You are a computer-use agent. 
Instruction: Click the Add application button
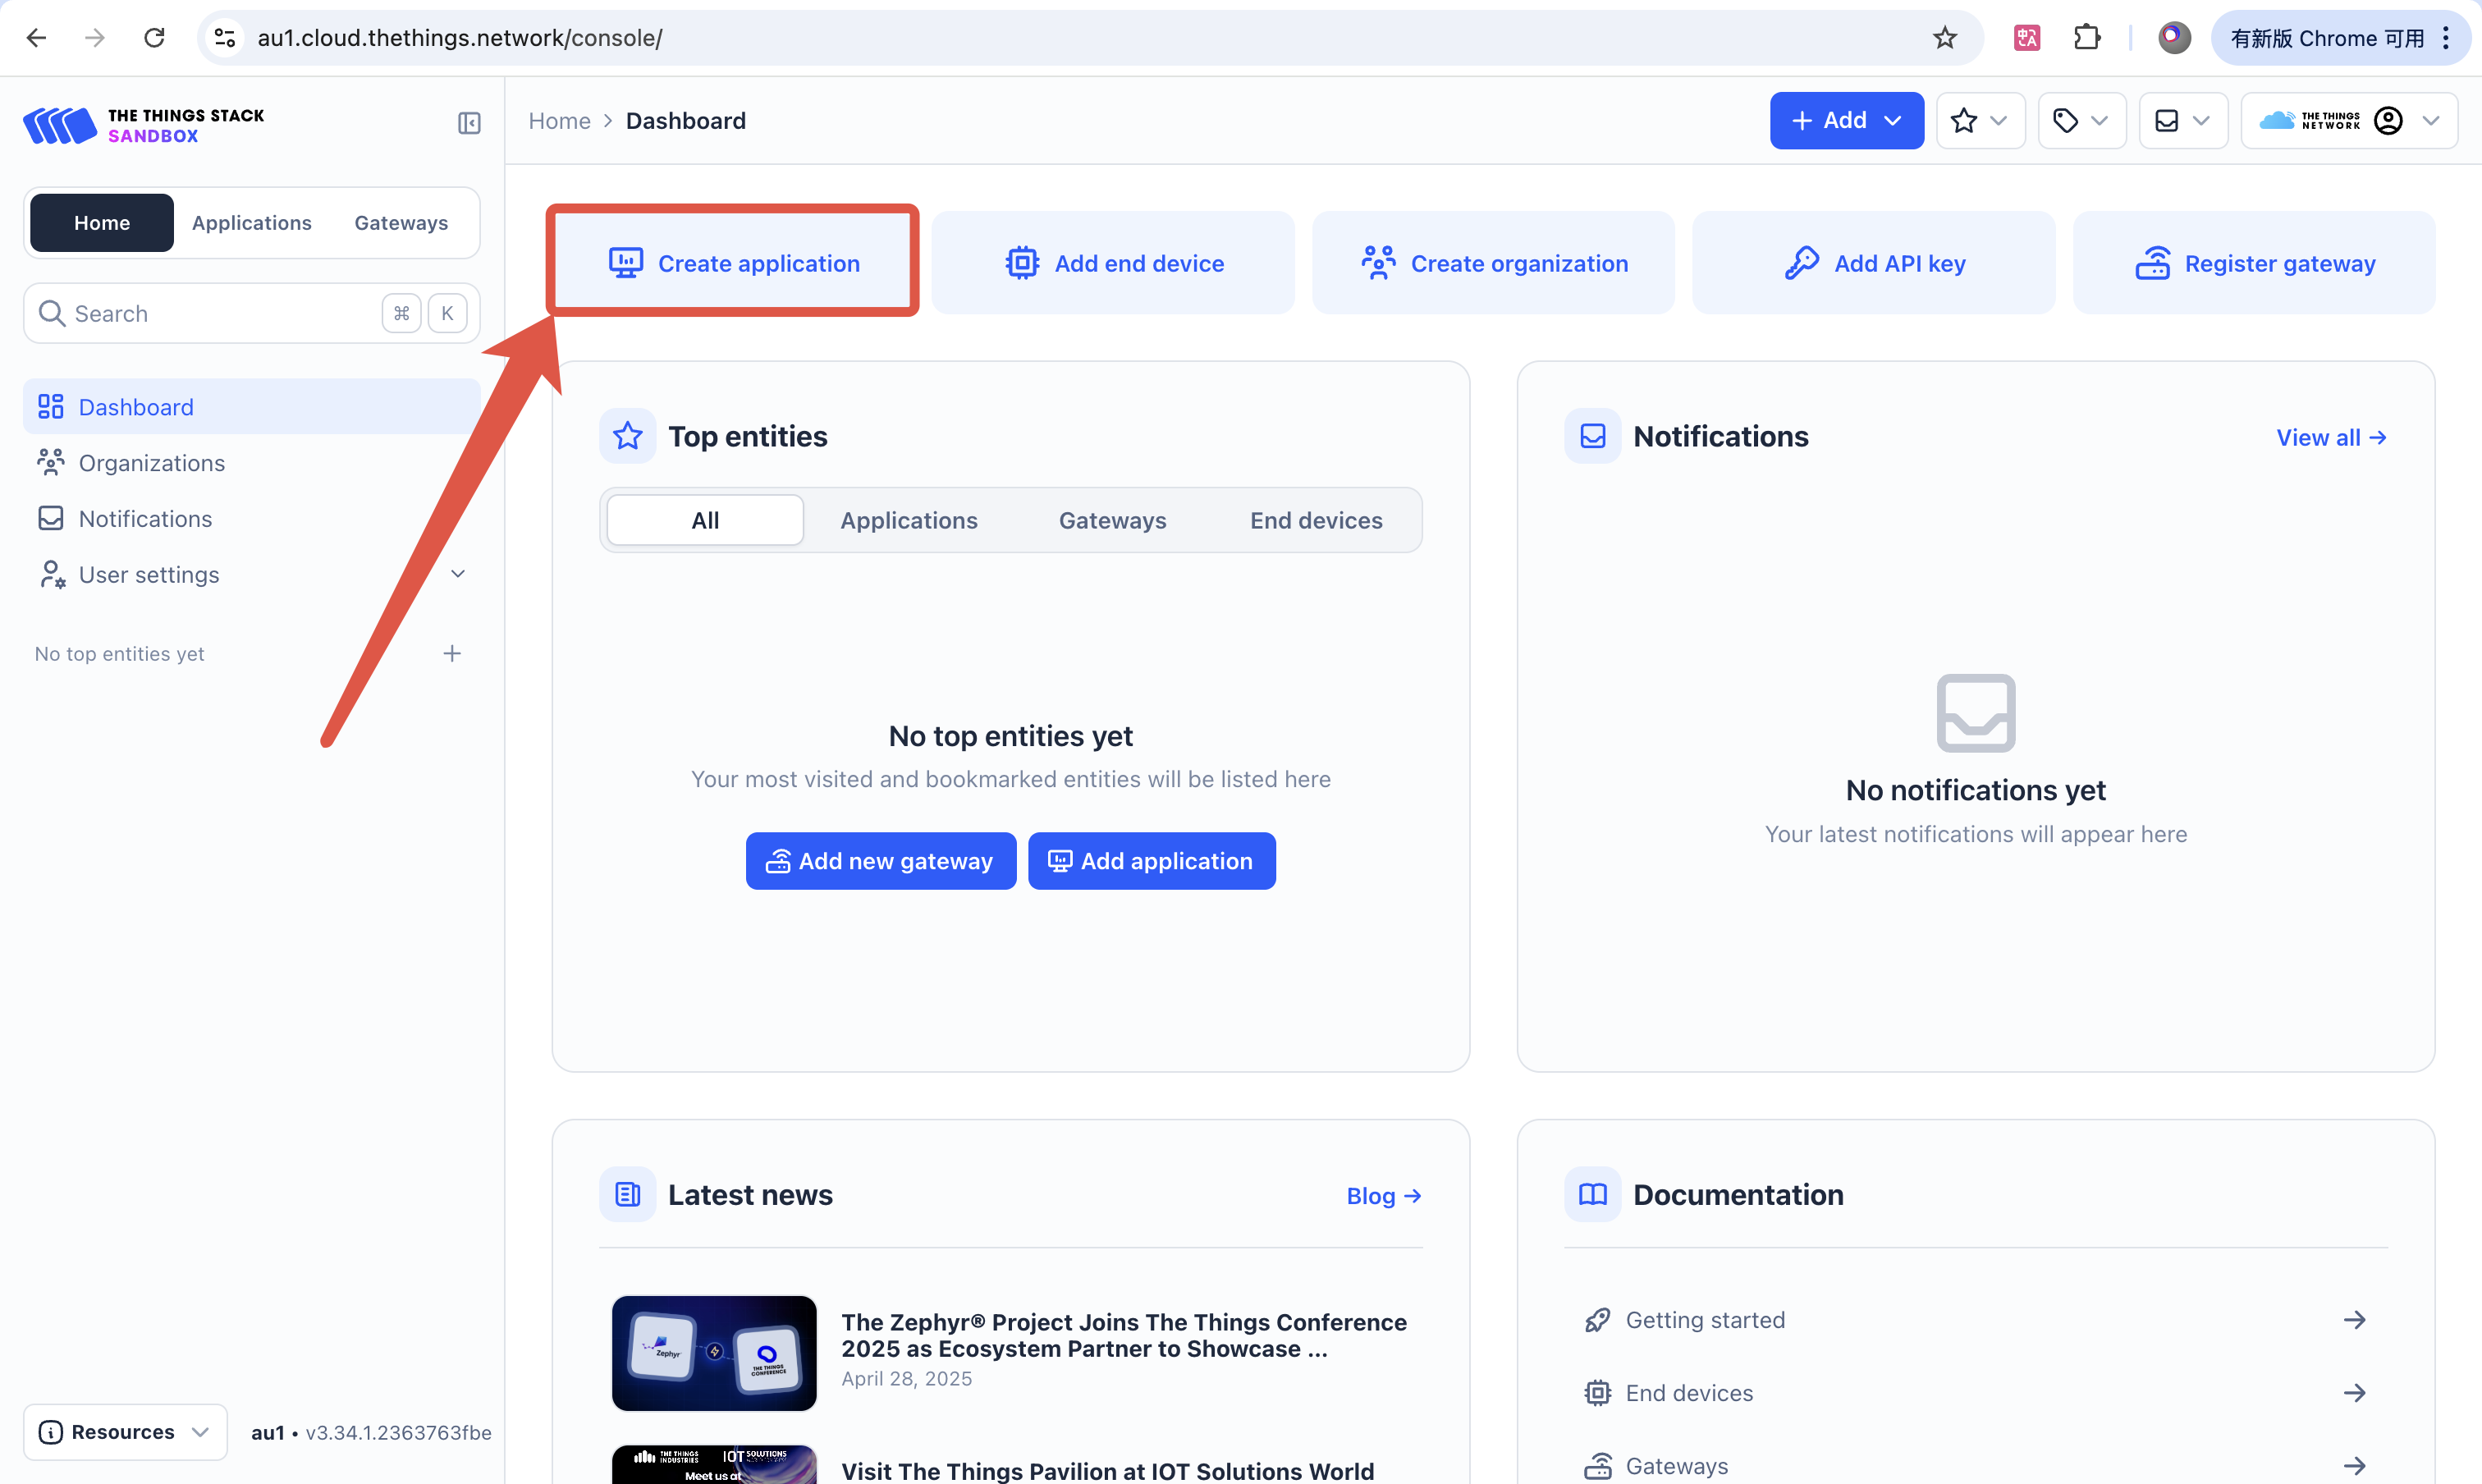pos(1151,861)
